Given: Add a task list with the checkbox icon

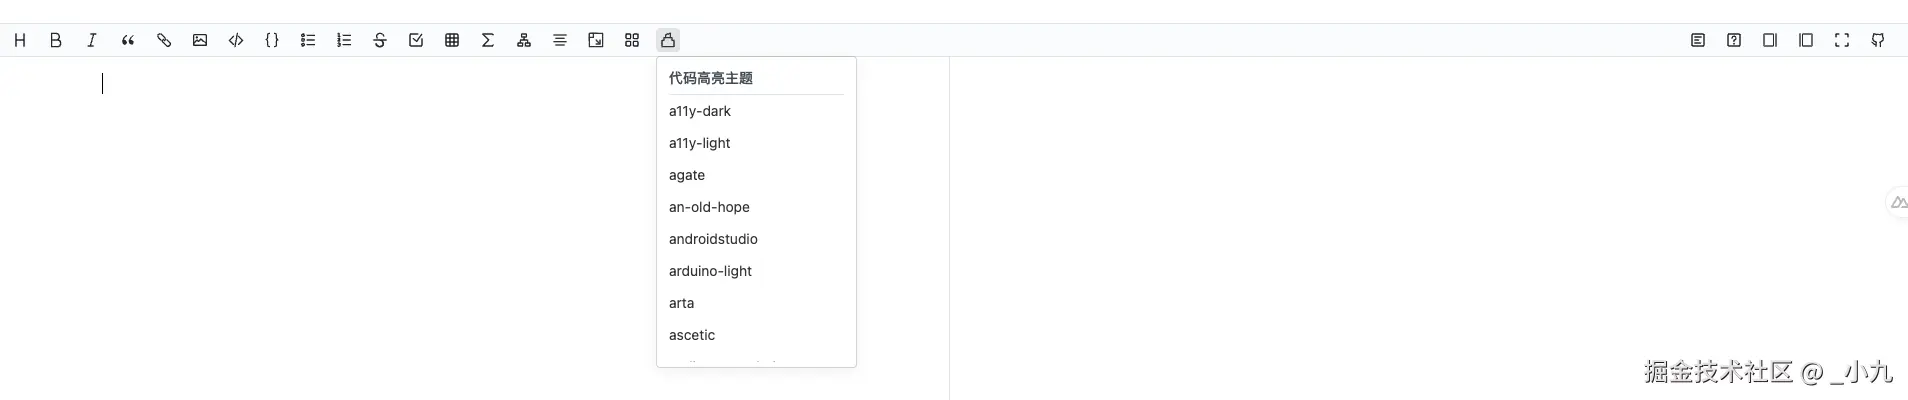Looking at the screenshot, I should click(x=416, y=40).
